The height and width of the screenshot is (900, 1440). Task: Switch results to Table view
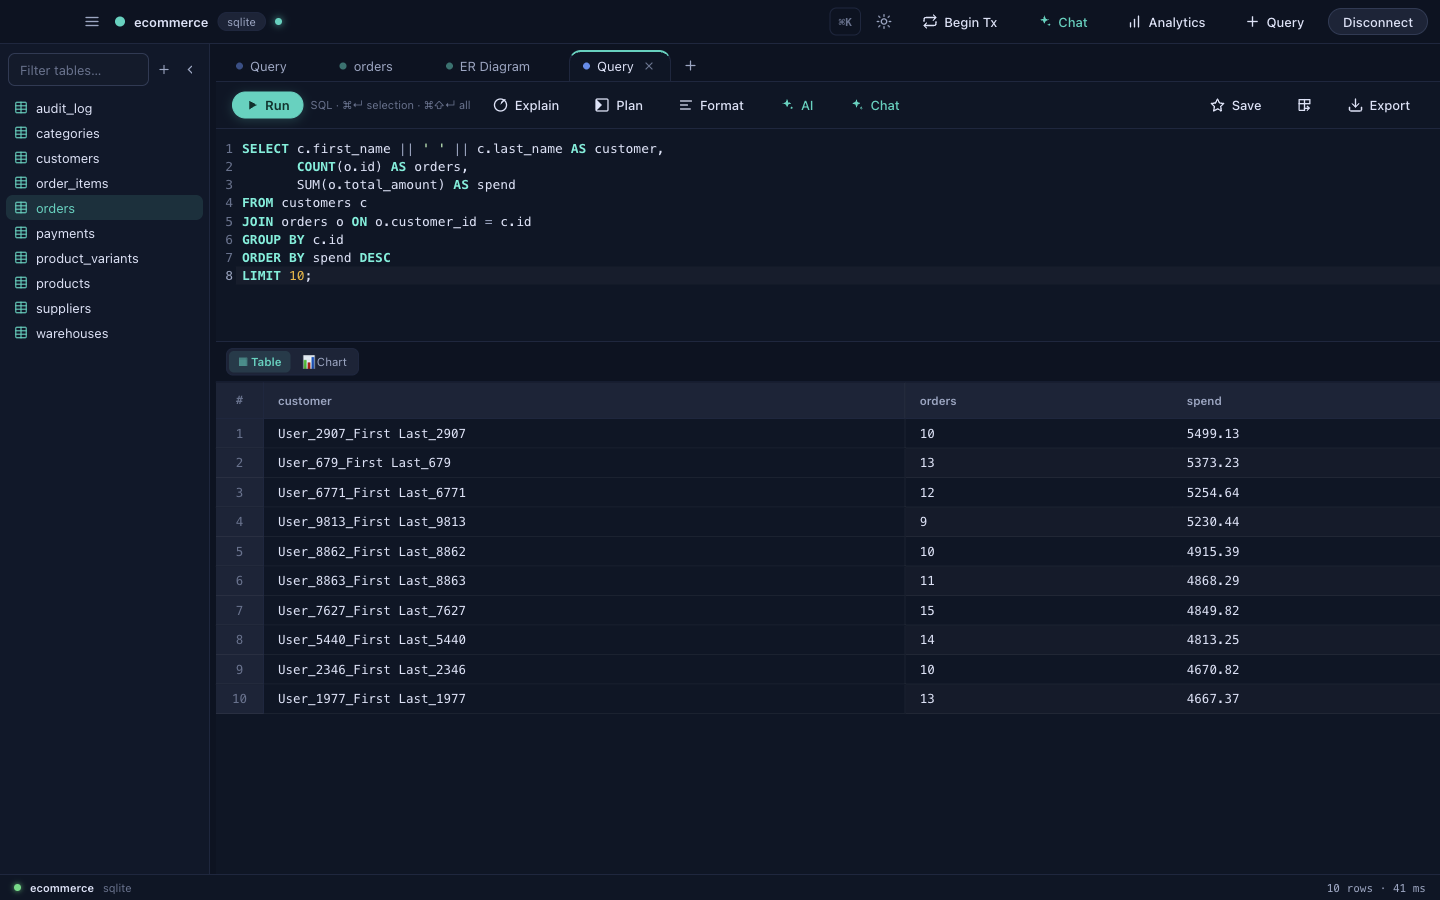pos(260,362)
